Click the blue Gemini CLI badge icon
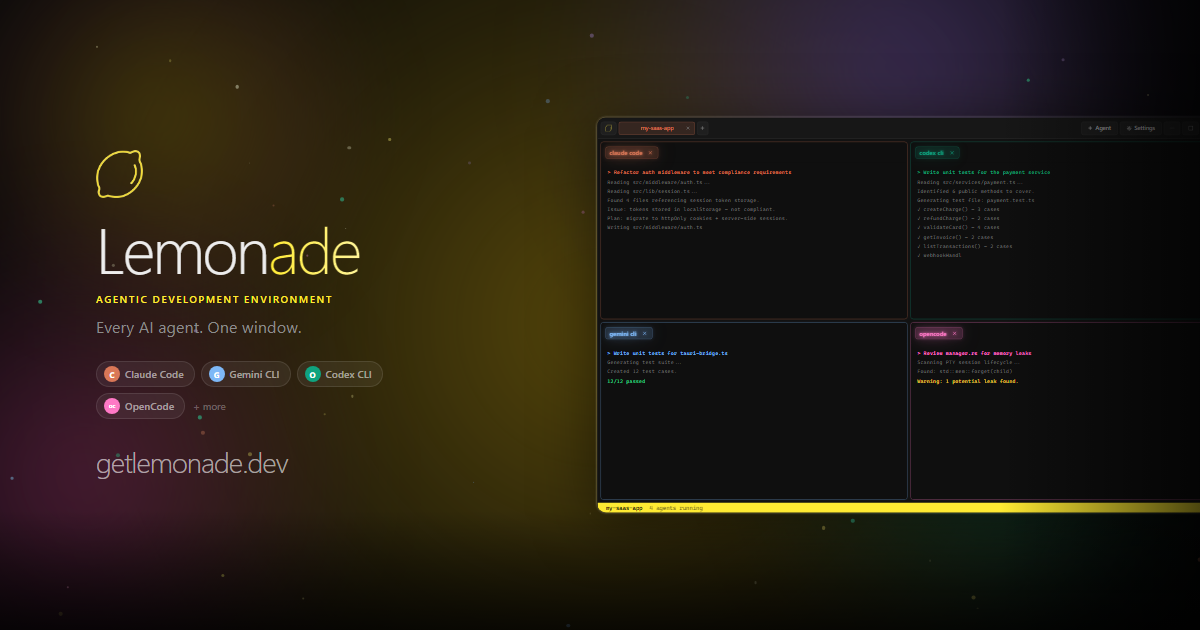The height and width of the screenshot is (630, 1200). (x=217, y=374)
